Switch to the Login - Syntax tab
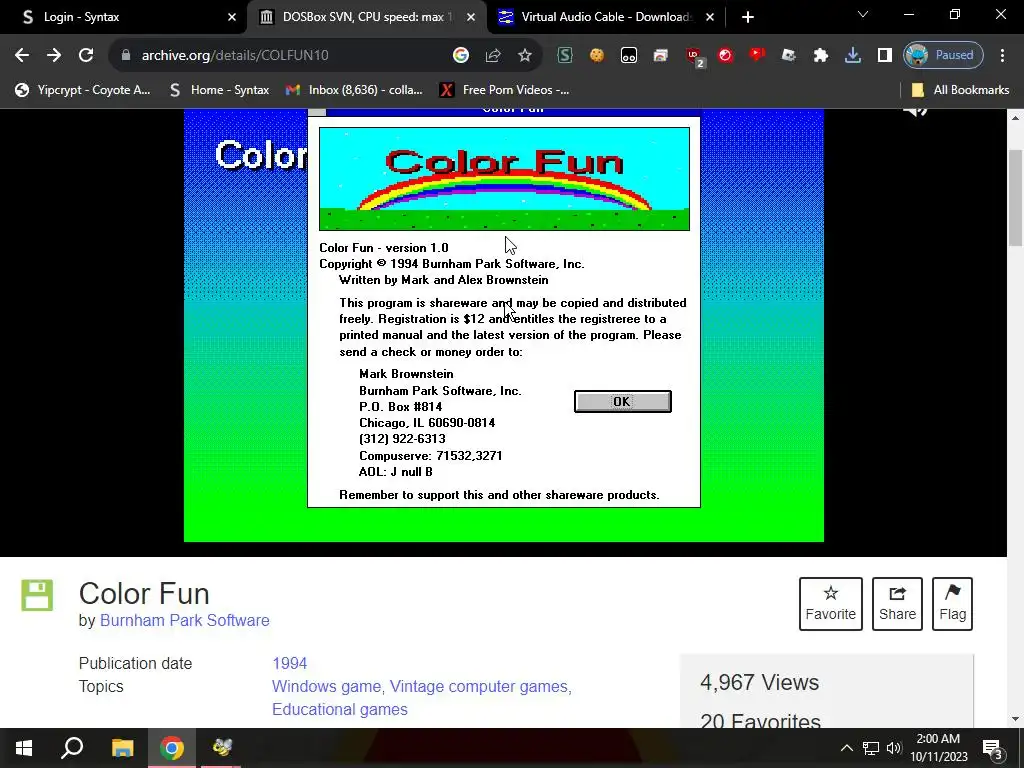The height and width of the screenshot is (768, 1024). pos(124,17)
